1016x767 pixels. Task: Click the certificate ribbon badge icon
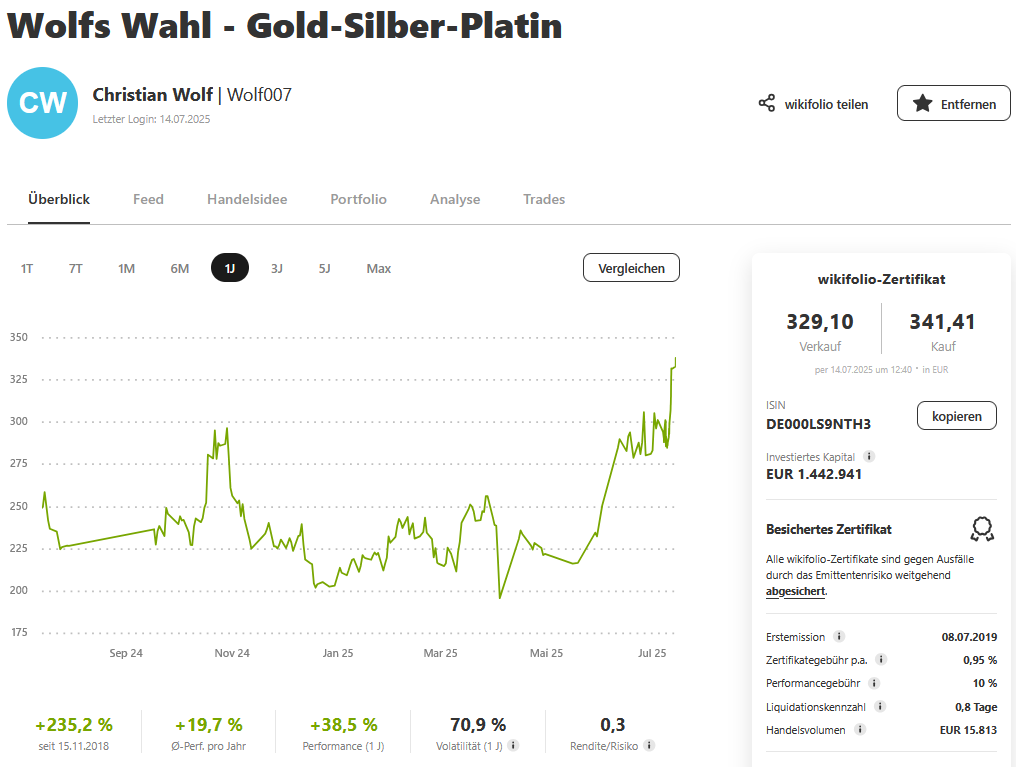click(982, 529)
